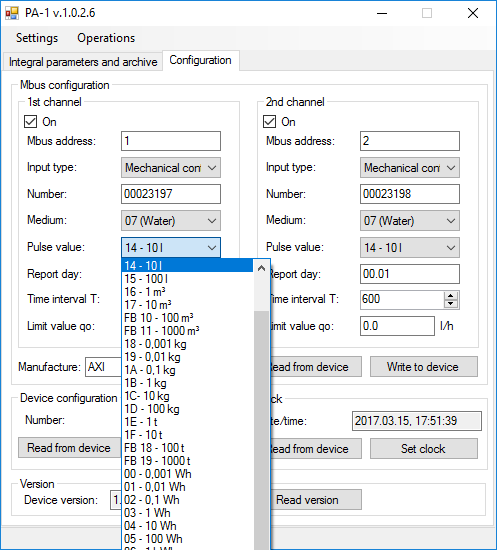Open the Operations menu
The image size is (497, 550).
[106, 38]
